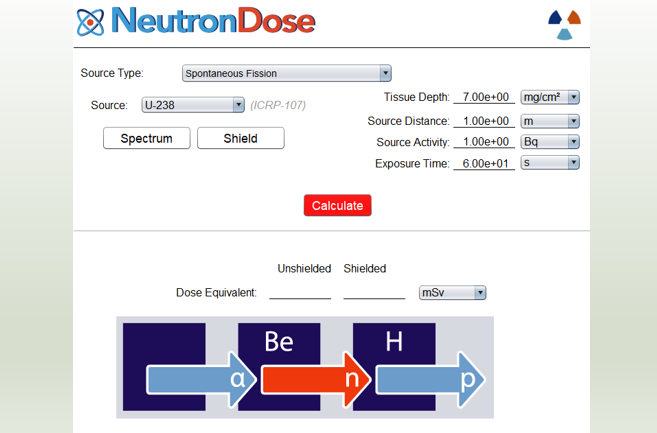This screenshot has width=657, height=433.
Task: Click the alpha particle arrow
Action: [201, 380]
